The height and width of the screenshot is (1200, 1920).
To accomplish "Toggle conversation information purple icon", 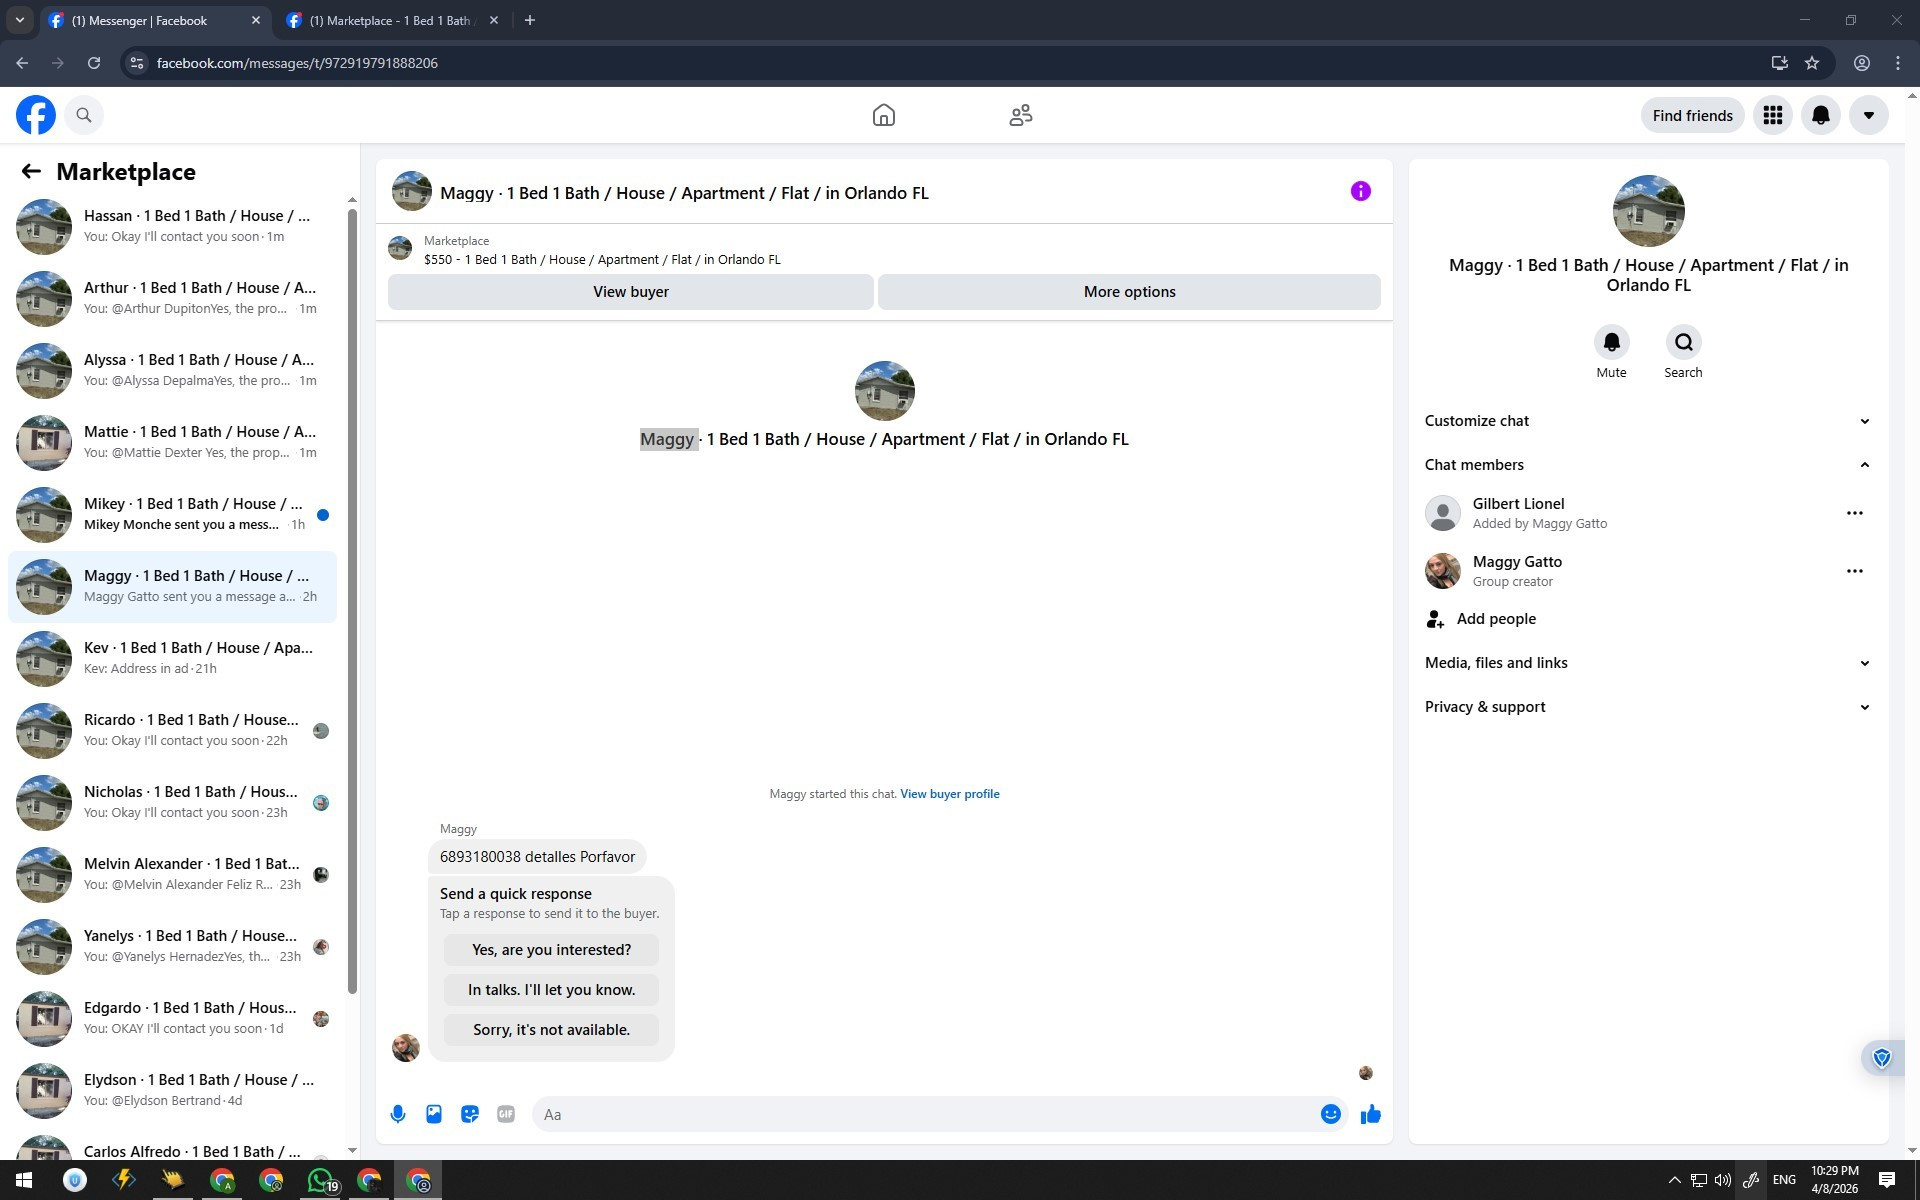I will tap(1360, 191).
